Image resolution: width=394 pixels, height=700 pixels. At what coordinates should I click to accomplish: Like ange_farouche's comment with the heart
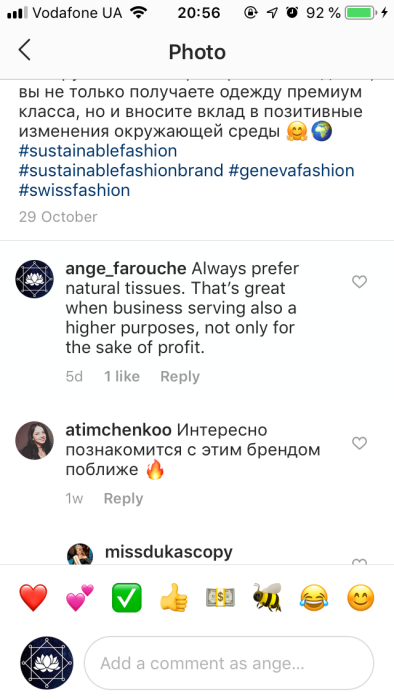359,282
